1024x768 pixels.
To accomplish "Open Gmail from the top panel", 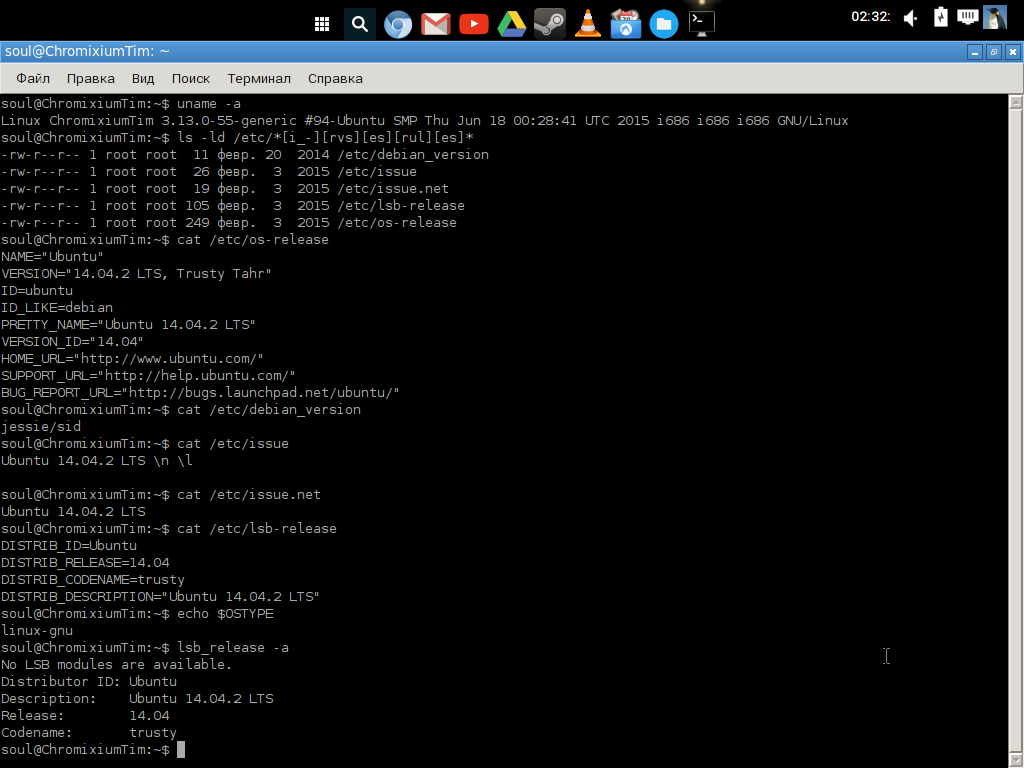I will click(436, 25).
